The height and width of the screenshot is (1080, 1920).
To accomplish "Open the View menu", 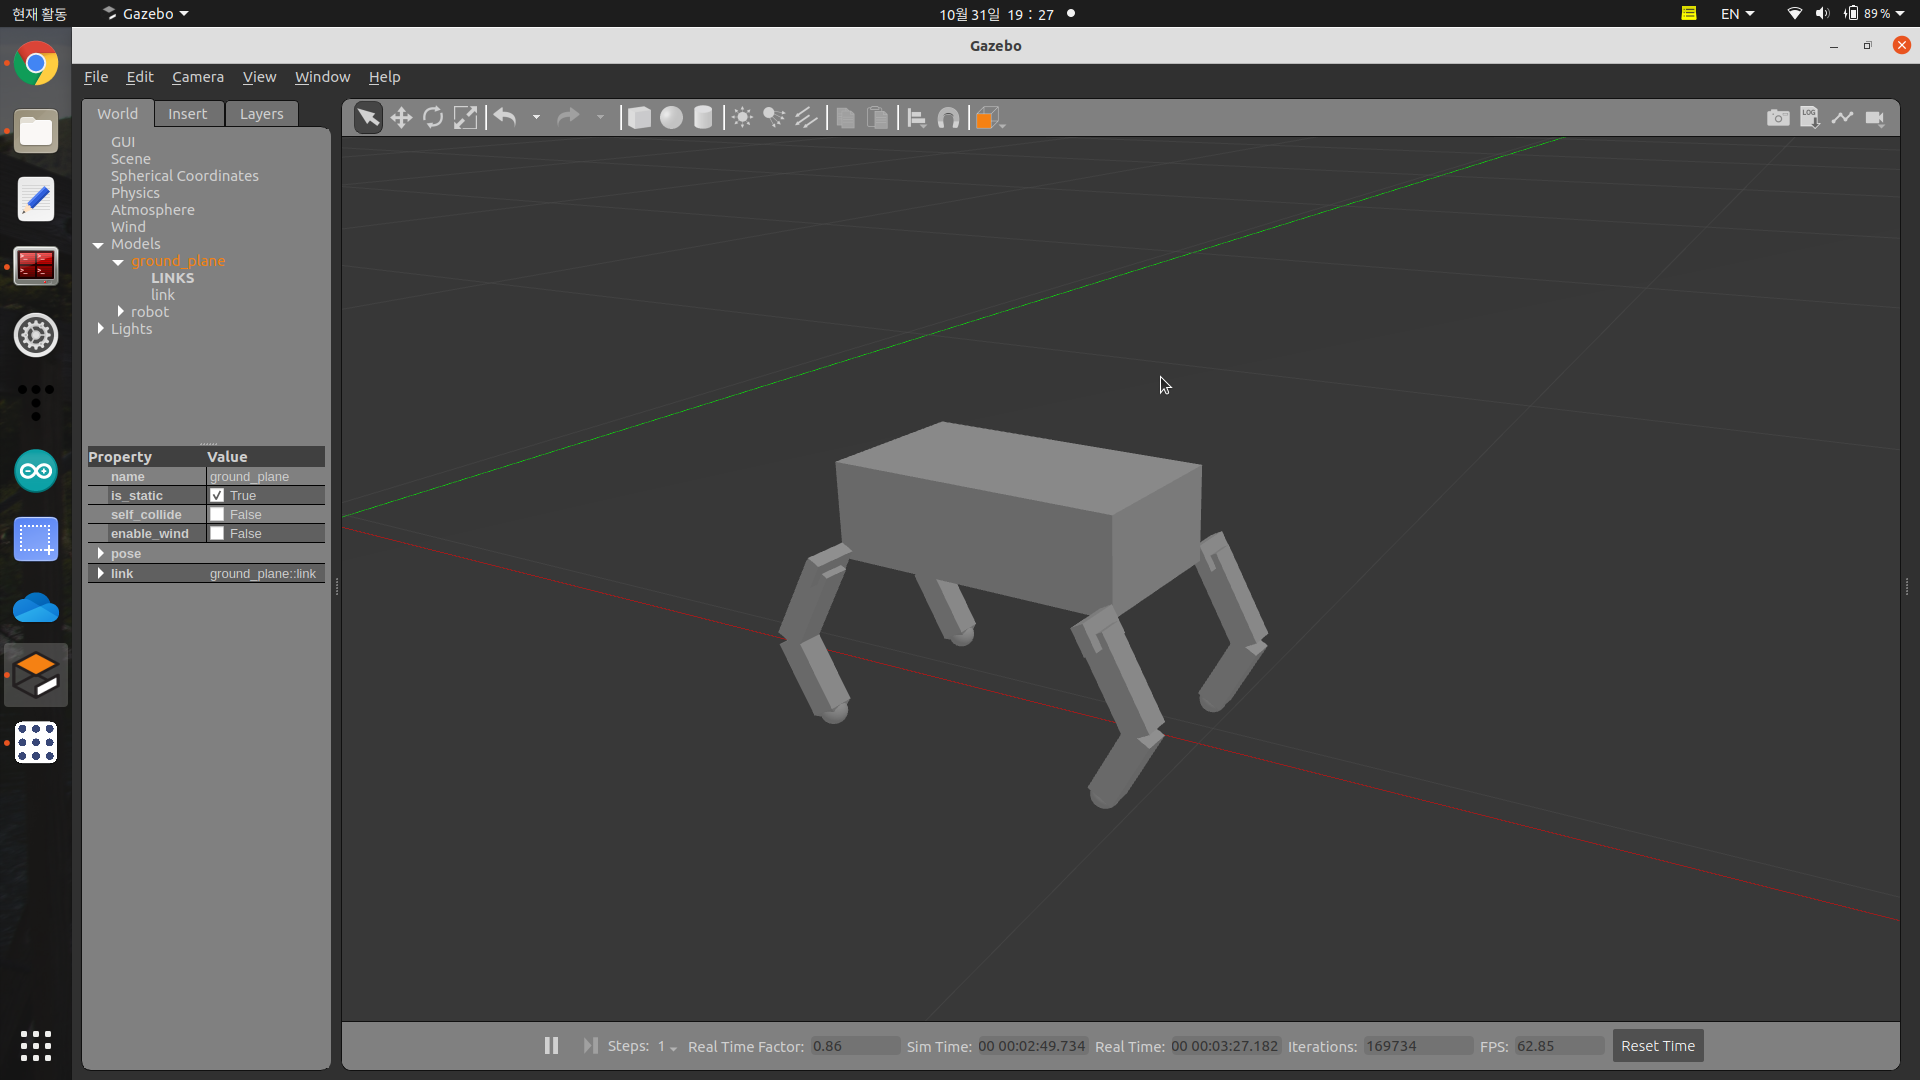I will coord(259,77).
